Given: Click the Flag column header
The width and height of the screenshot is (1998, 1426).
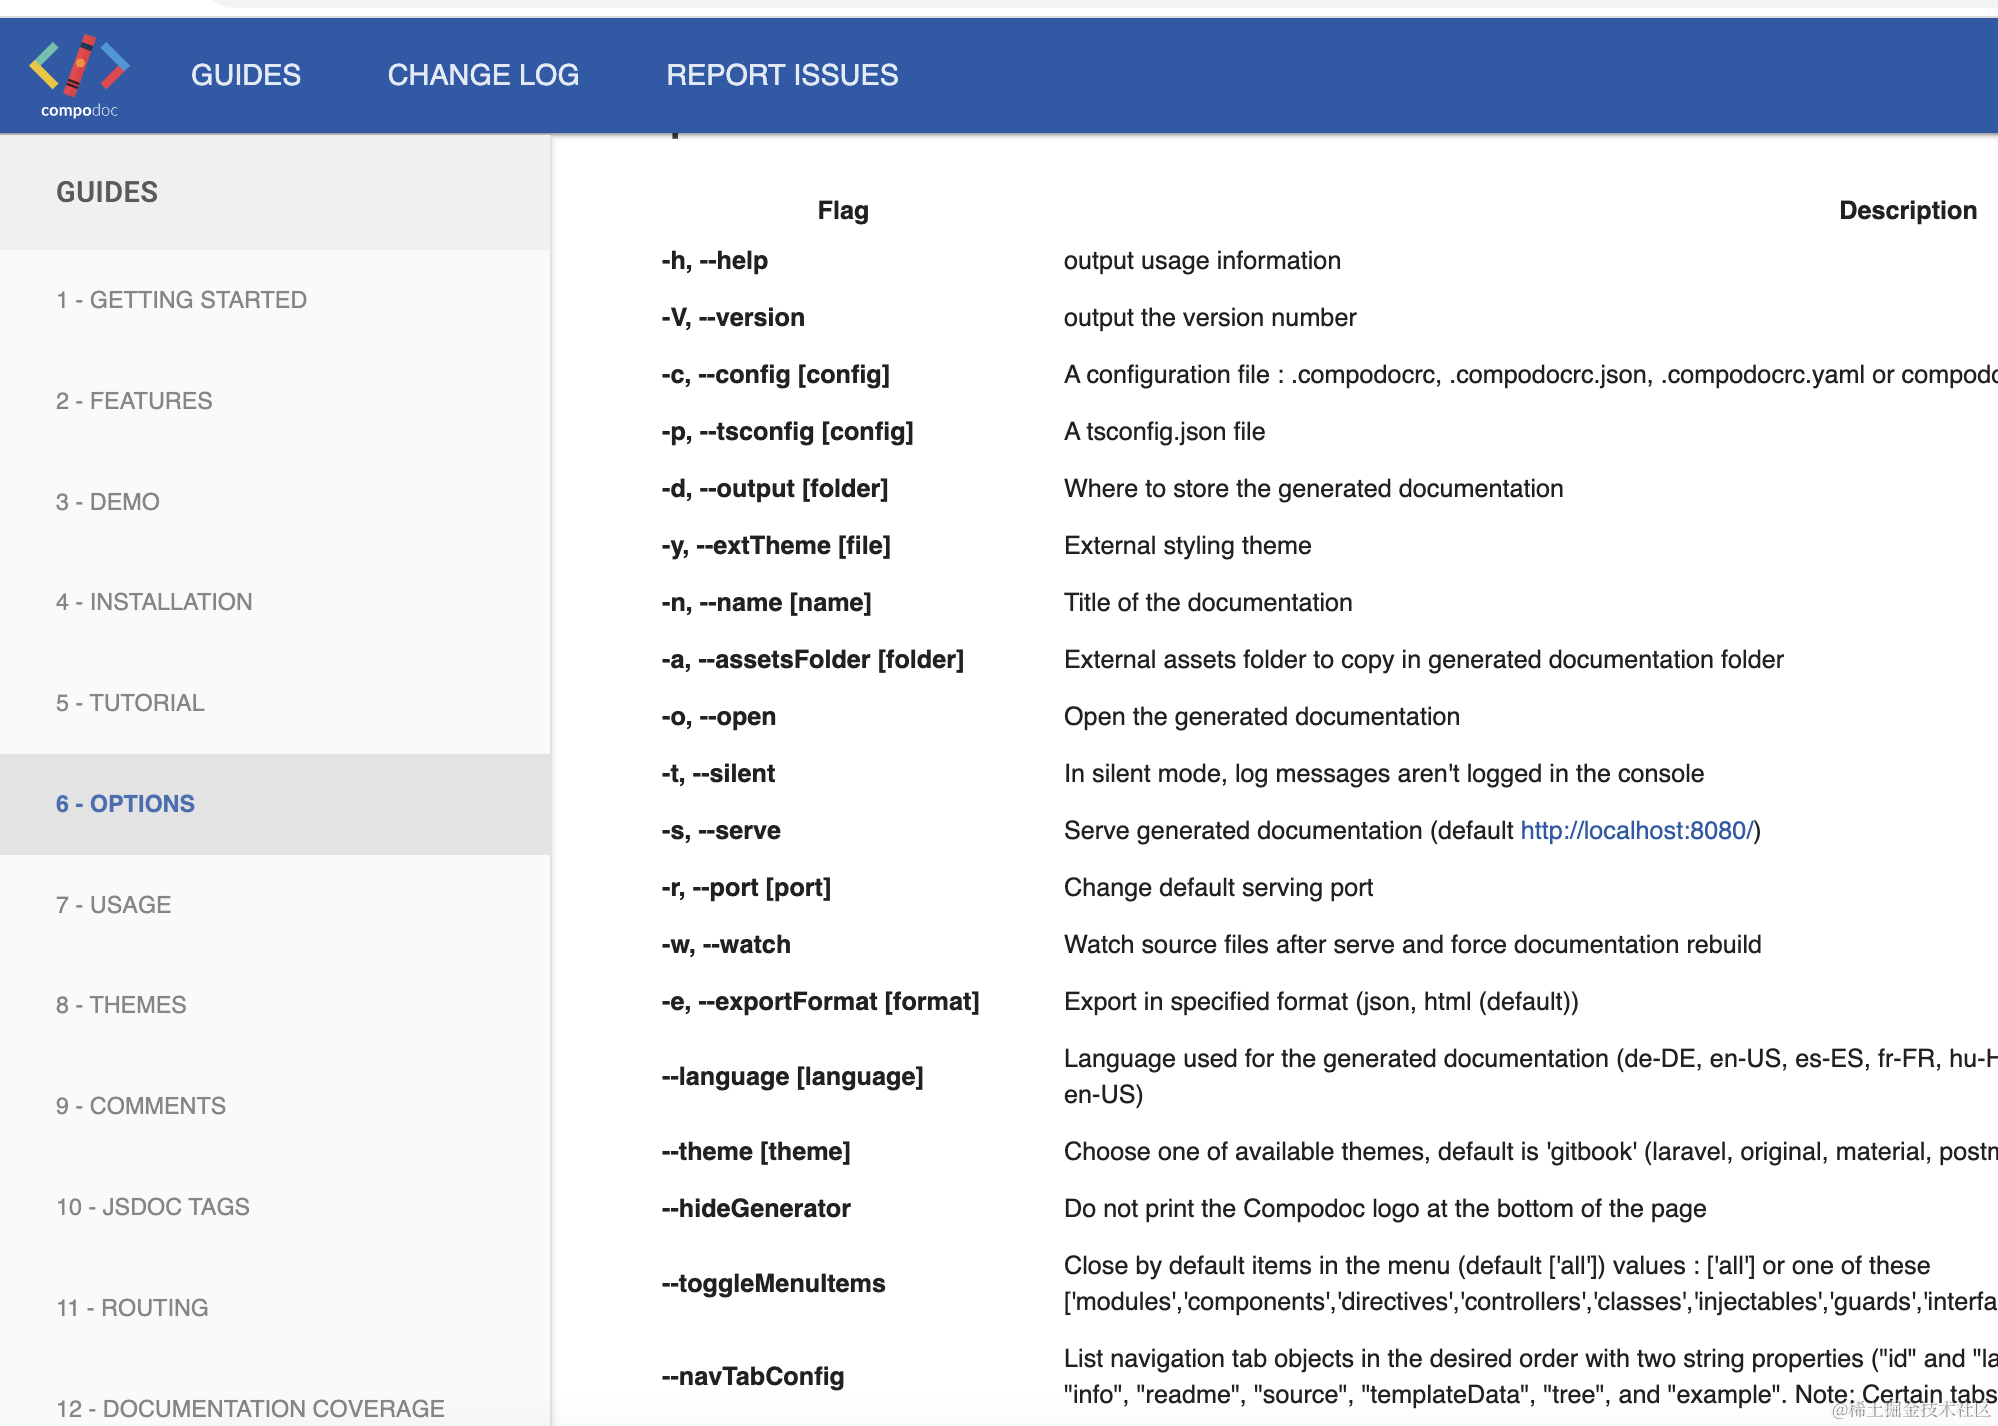Looking at the screenshot, I should tap(843, 211).
